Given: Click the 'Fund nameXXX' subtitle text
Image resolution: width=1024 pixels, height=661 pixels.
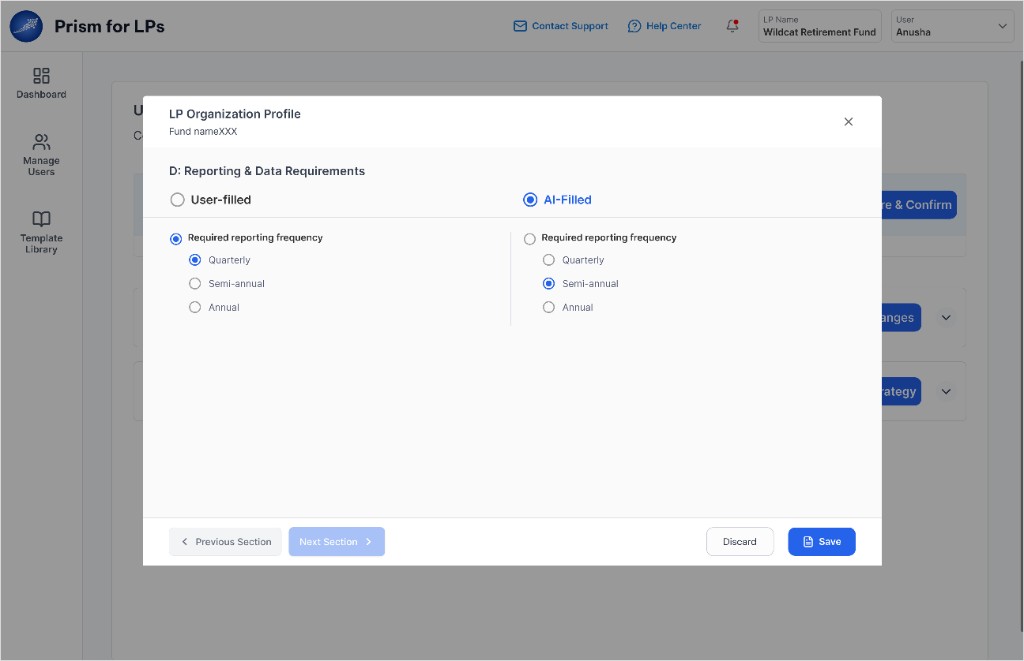Looking at the screenshot, I should [203, 131].
